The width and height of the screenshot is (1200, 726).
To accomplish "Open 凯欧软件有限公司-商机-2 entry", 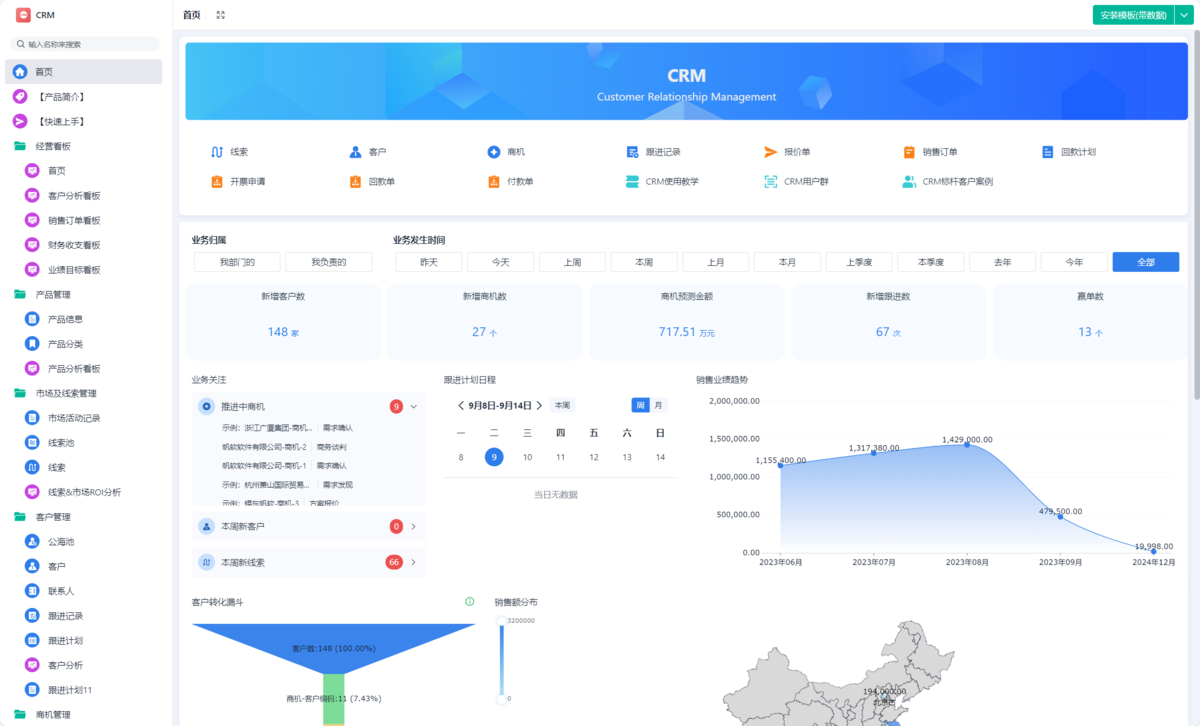I will (x=264, y=446).
